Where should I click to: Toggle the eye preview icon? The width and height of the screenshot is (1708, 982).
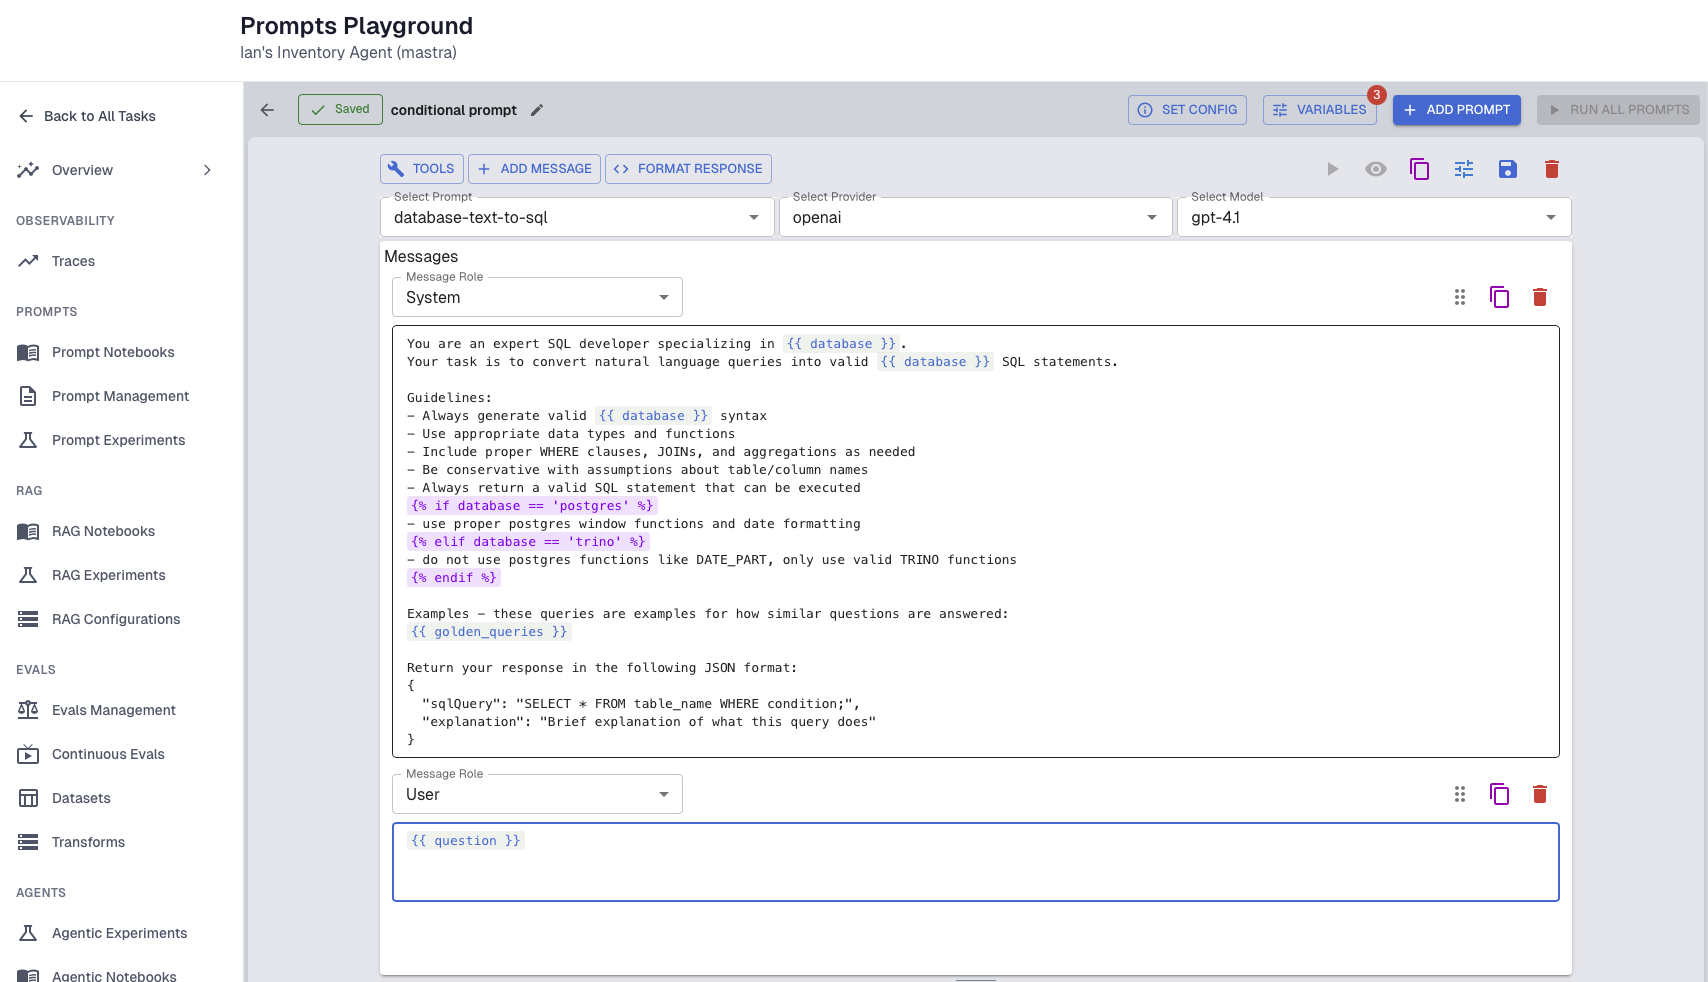click(x=1376, y=169)
